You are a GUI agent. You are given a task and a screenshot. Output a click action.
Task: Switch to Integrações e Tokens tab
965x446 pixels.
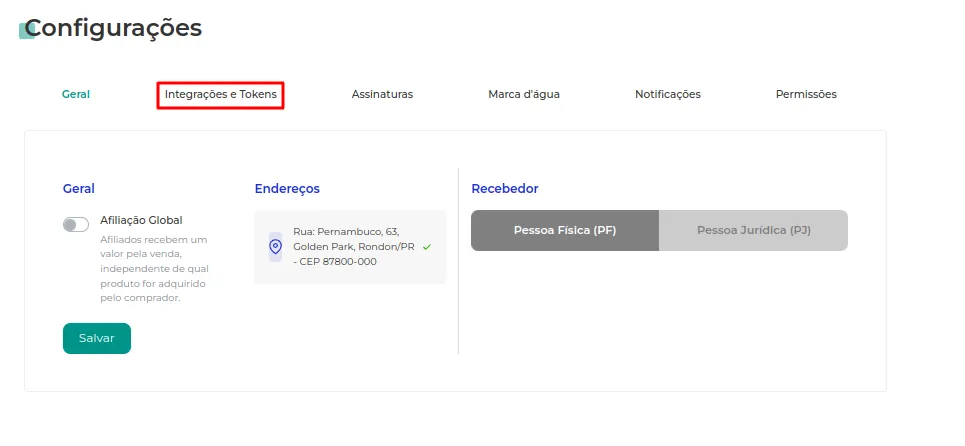click(220, 95)
